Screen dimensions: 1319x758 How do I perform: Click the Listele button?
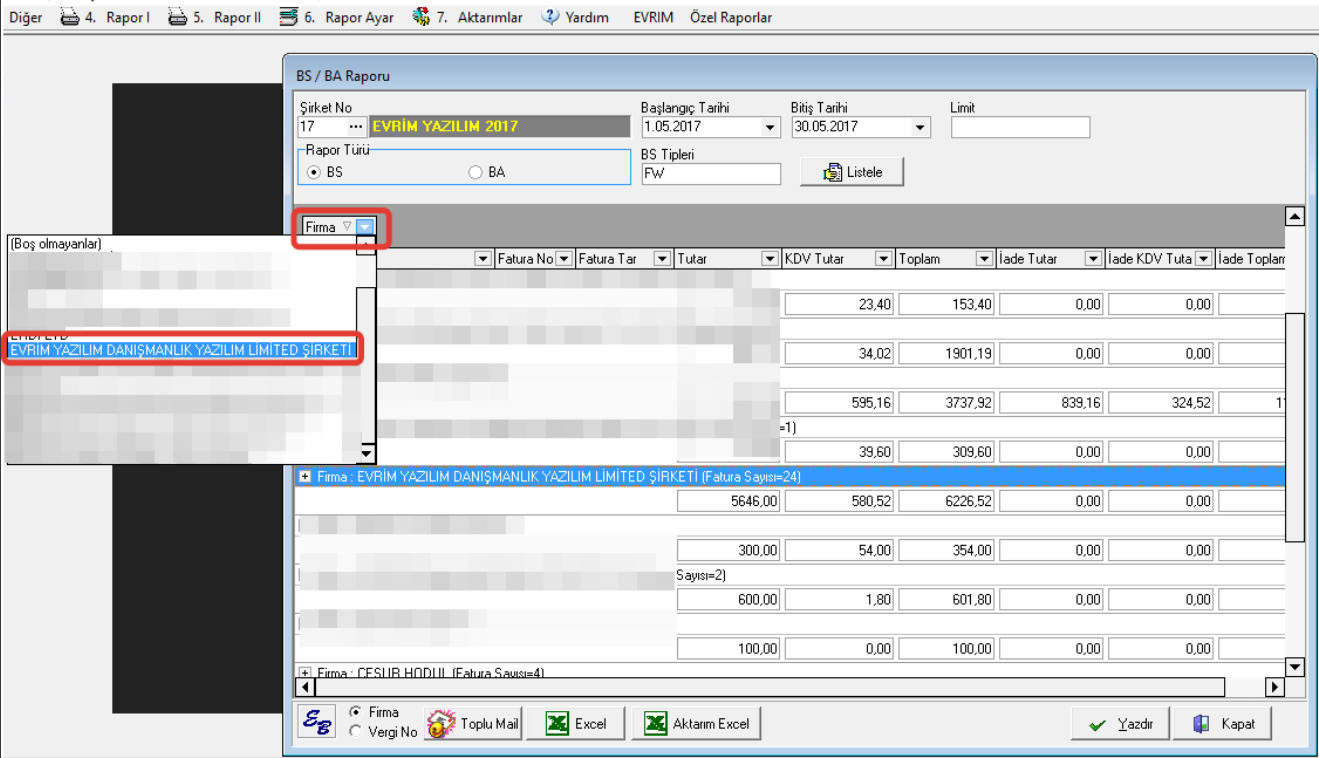(852, 172)
